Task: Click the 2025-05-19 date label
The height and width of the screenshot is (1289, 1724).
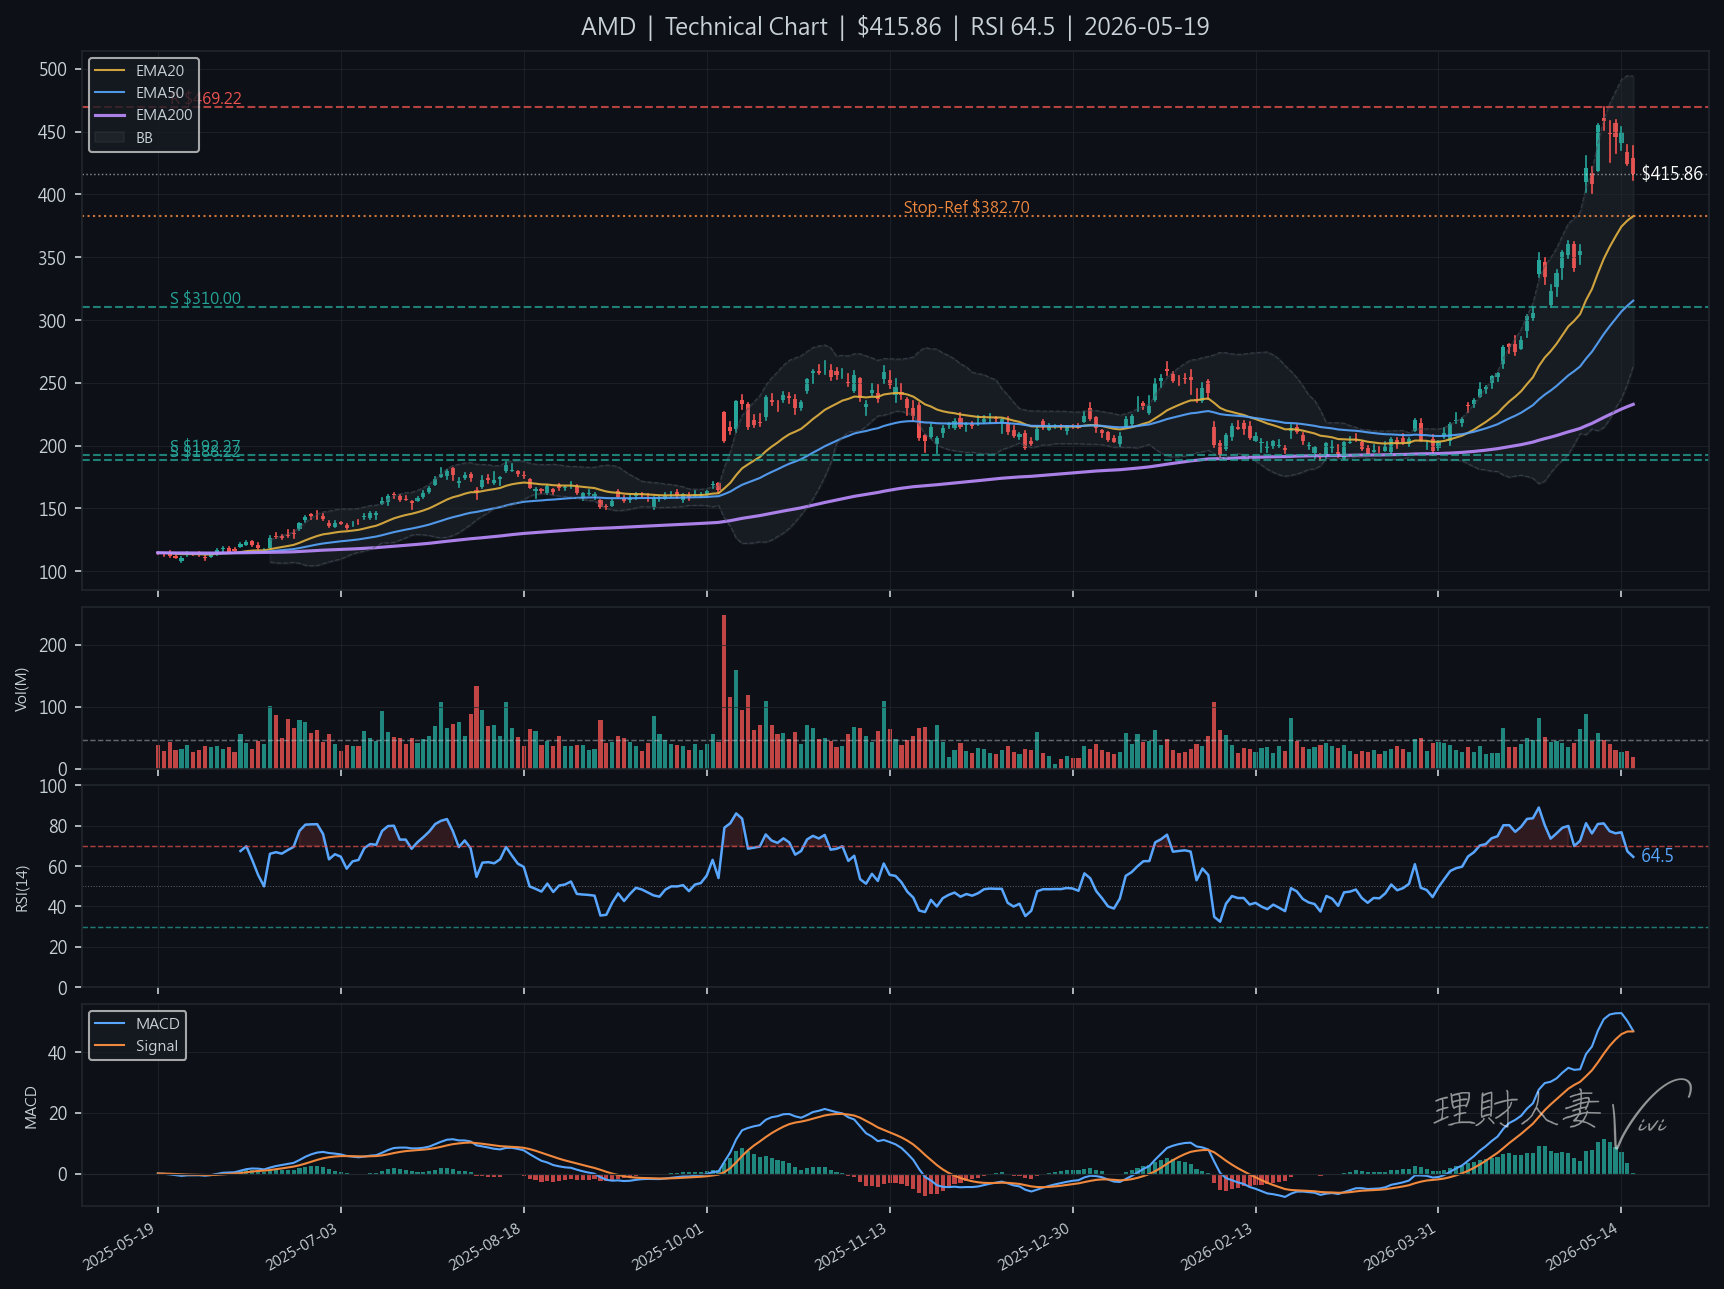Action: click(x=119, y=1246)
